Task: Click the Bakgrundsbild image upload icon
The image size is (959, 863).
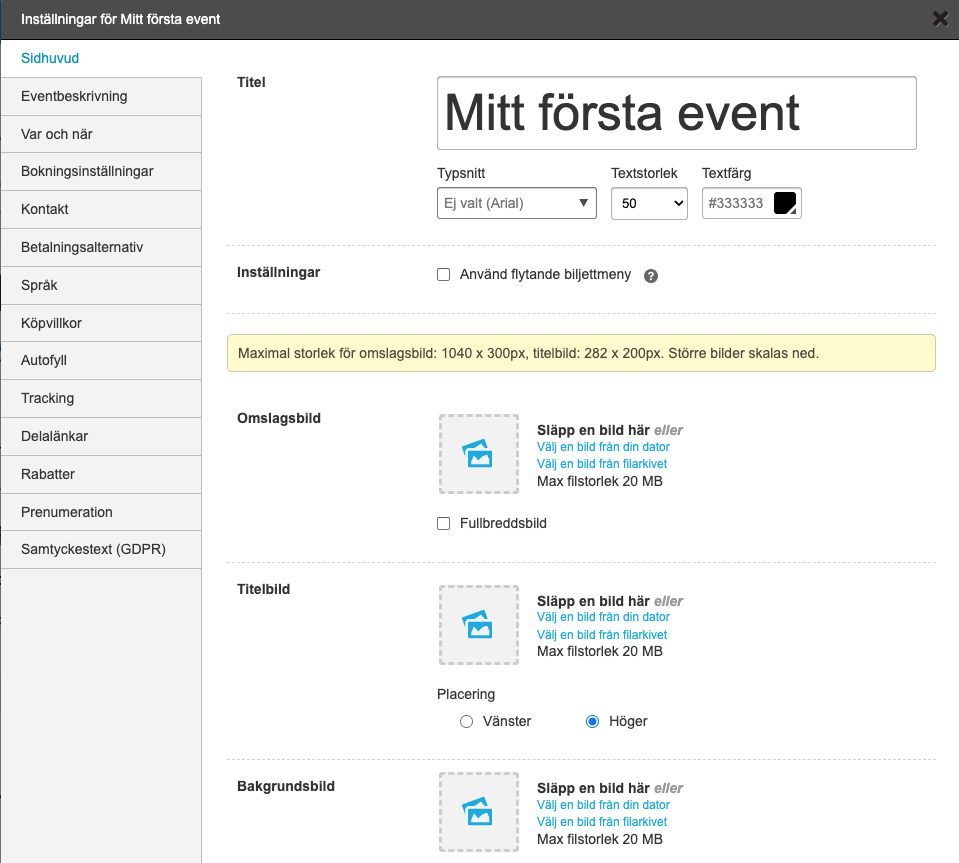Action: tap(478, 812)
